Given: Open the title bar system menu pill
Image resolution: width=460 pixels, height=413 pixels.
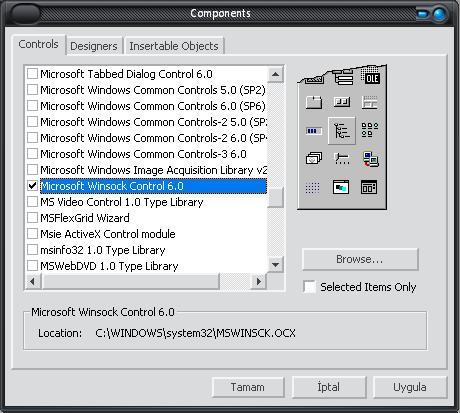Looking at the screenshot, I should (25, 14).
